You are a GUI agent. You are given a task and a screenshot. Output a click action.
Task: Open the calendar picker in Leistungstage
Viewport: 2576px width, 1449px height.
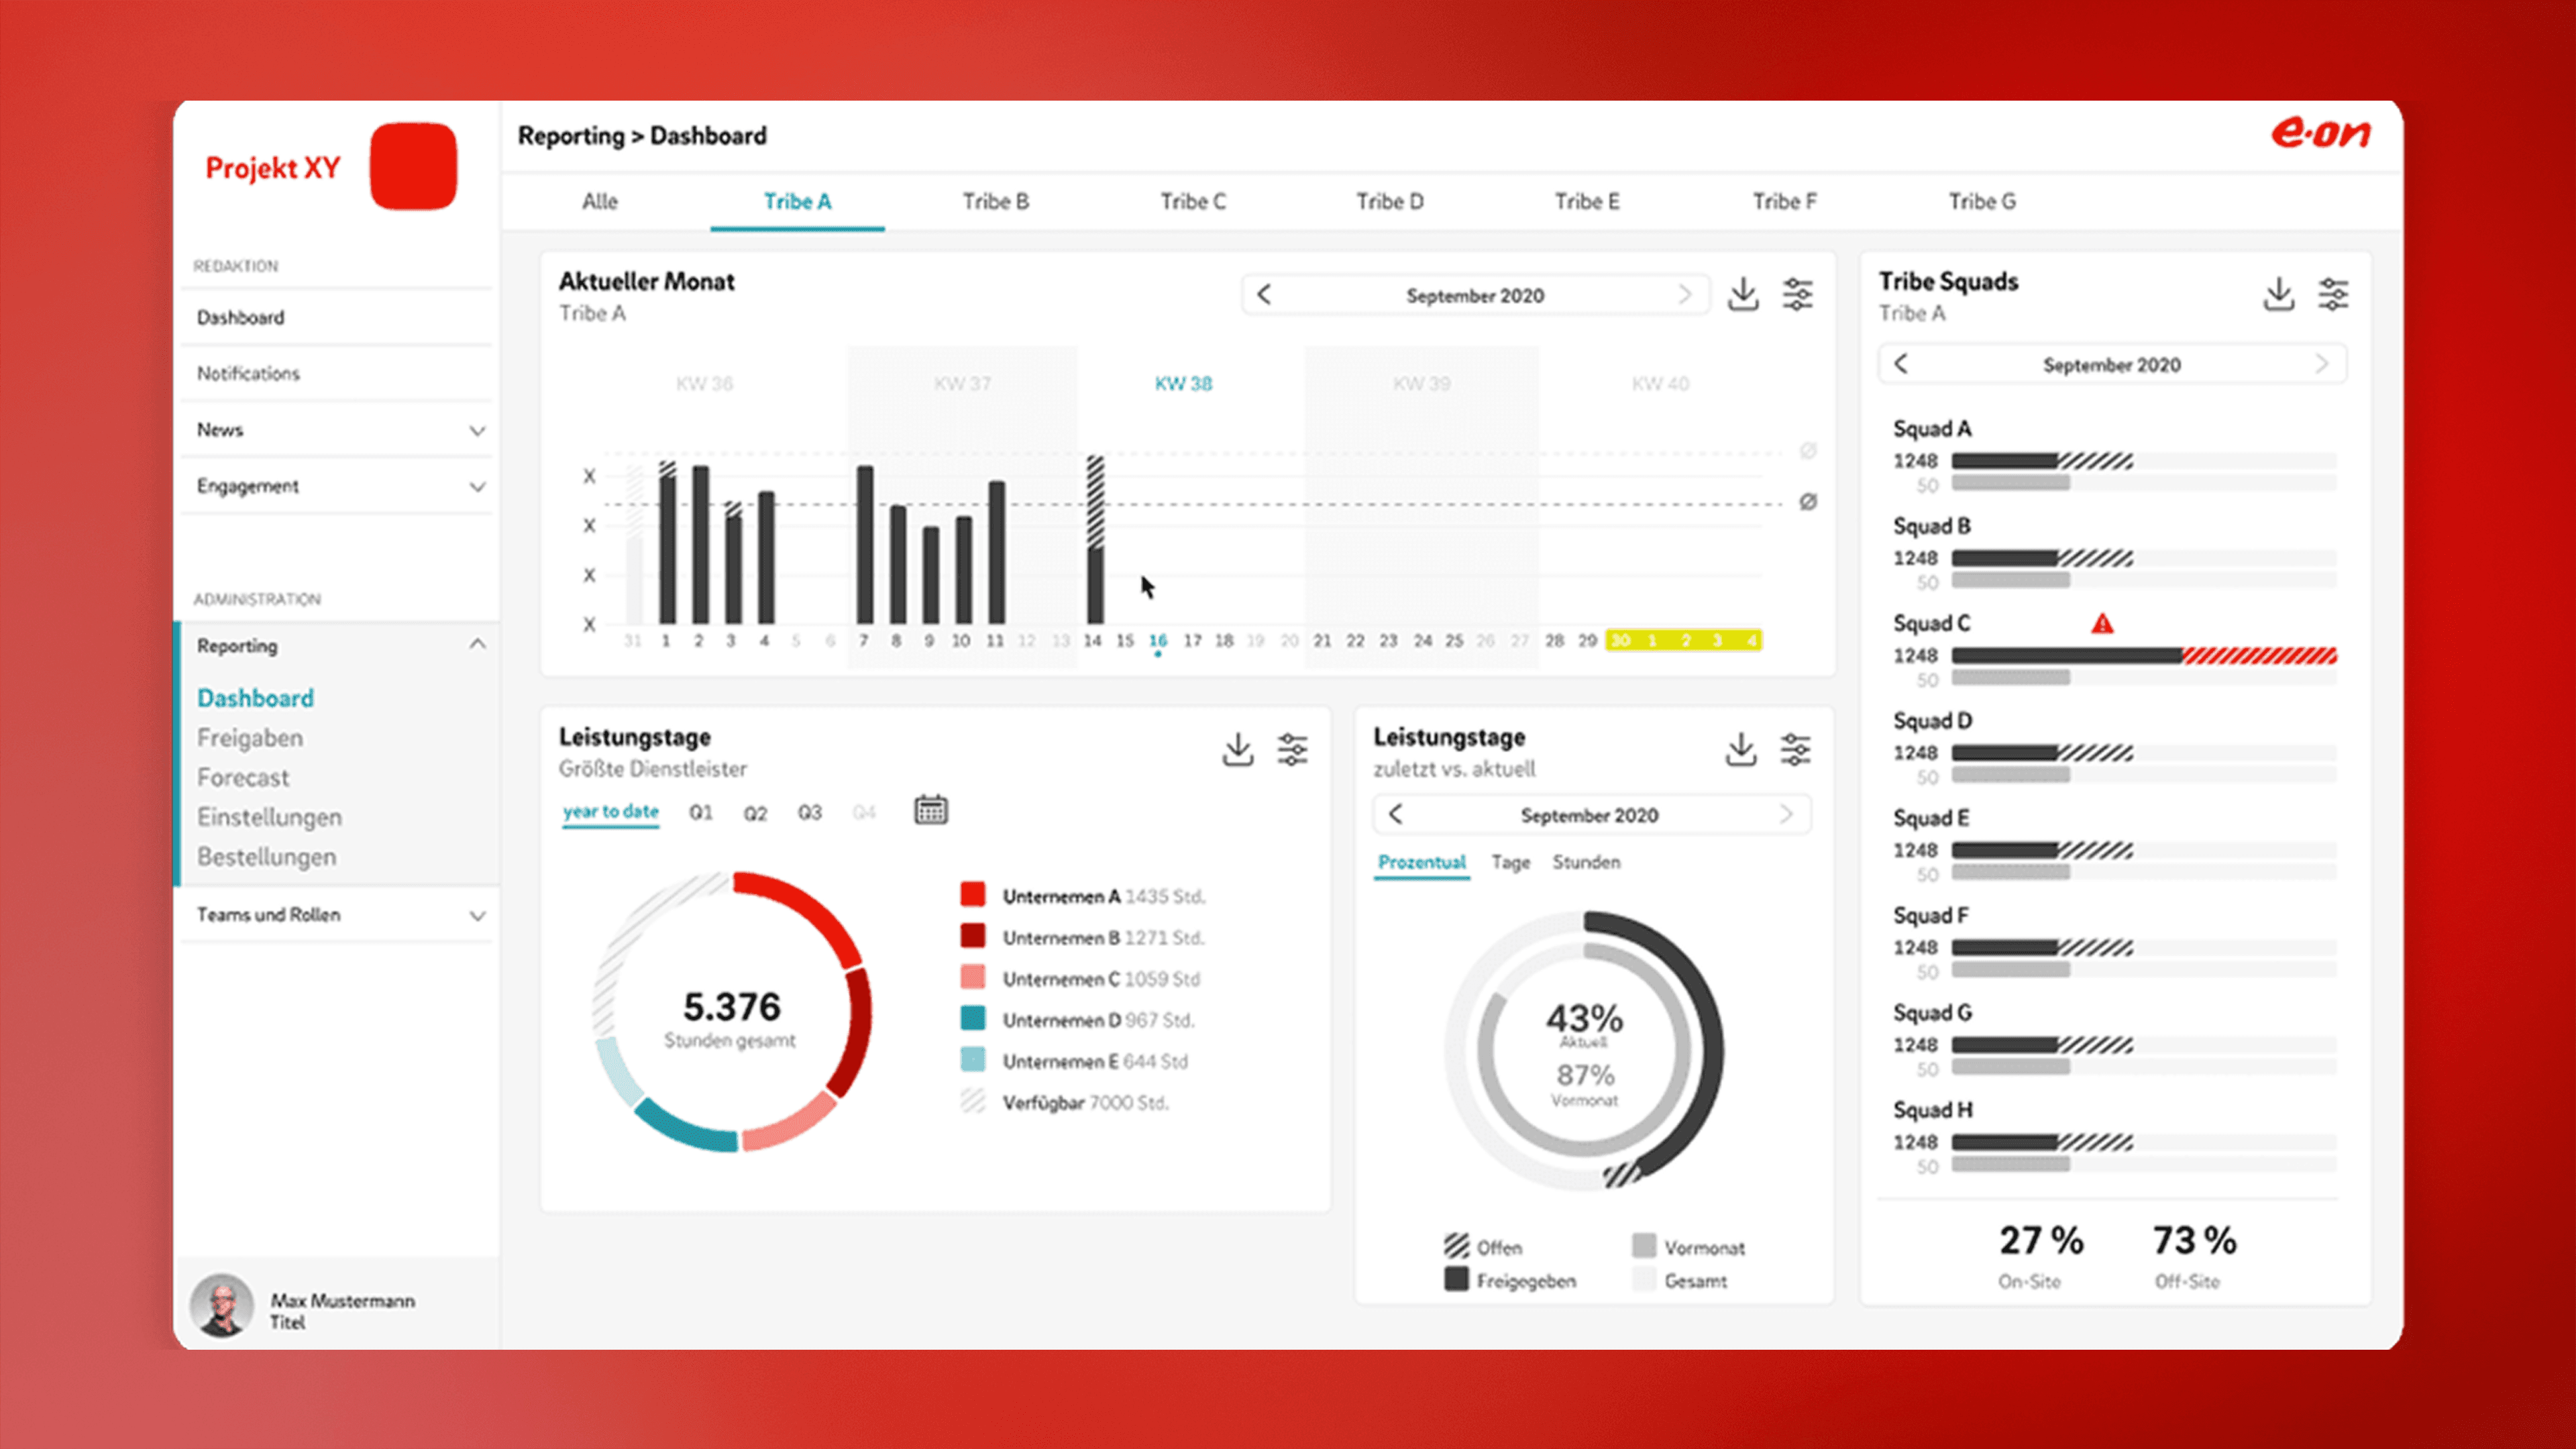coord(930,810)
